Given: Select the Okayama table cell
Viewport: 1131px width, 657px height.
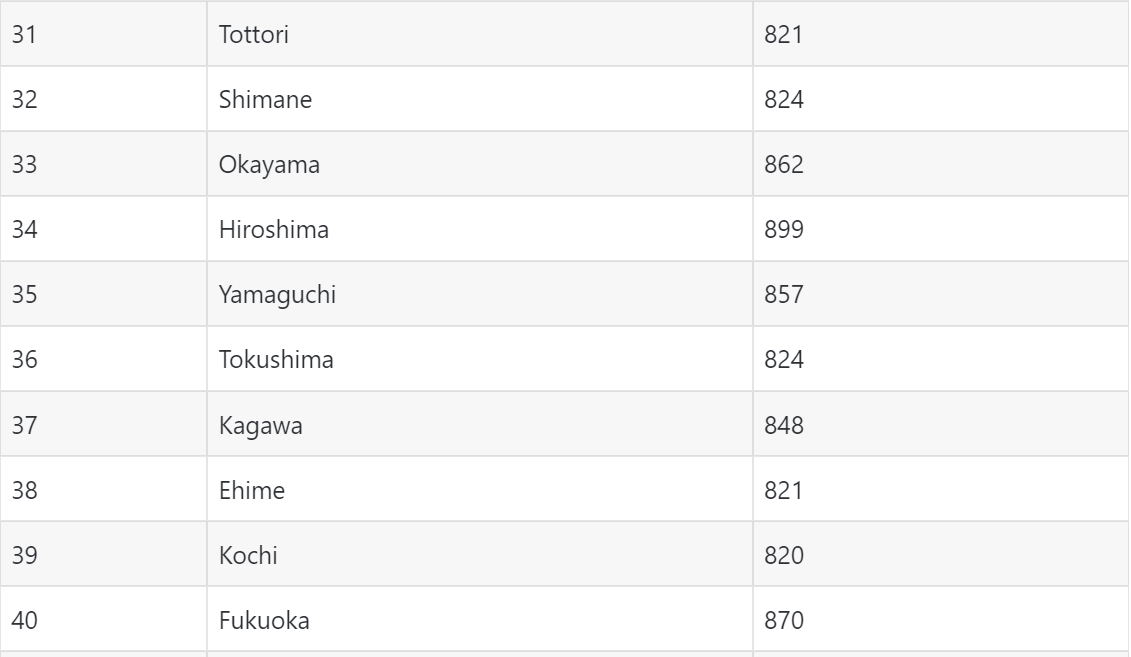Looking at the screenshot, I should click(x=480, y=164).
